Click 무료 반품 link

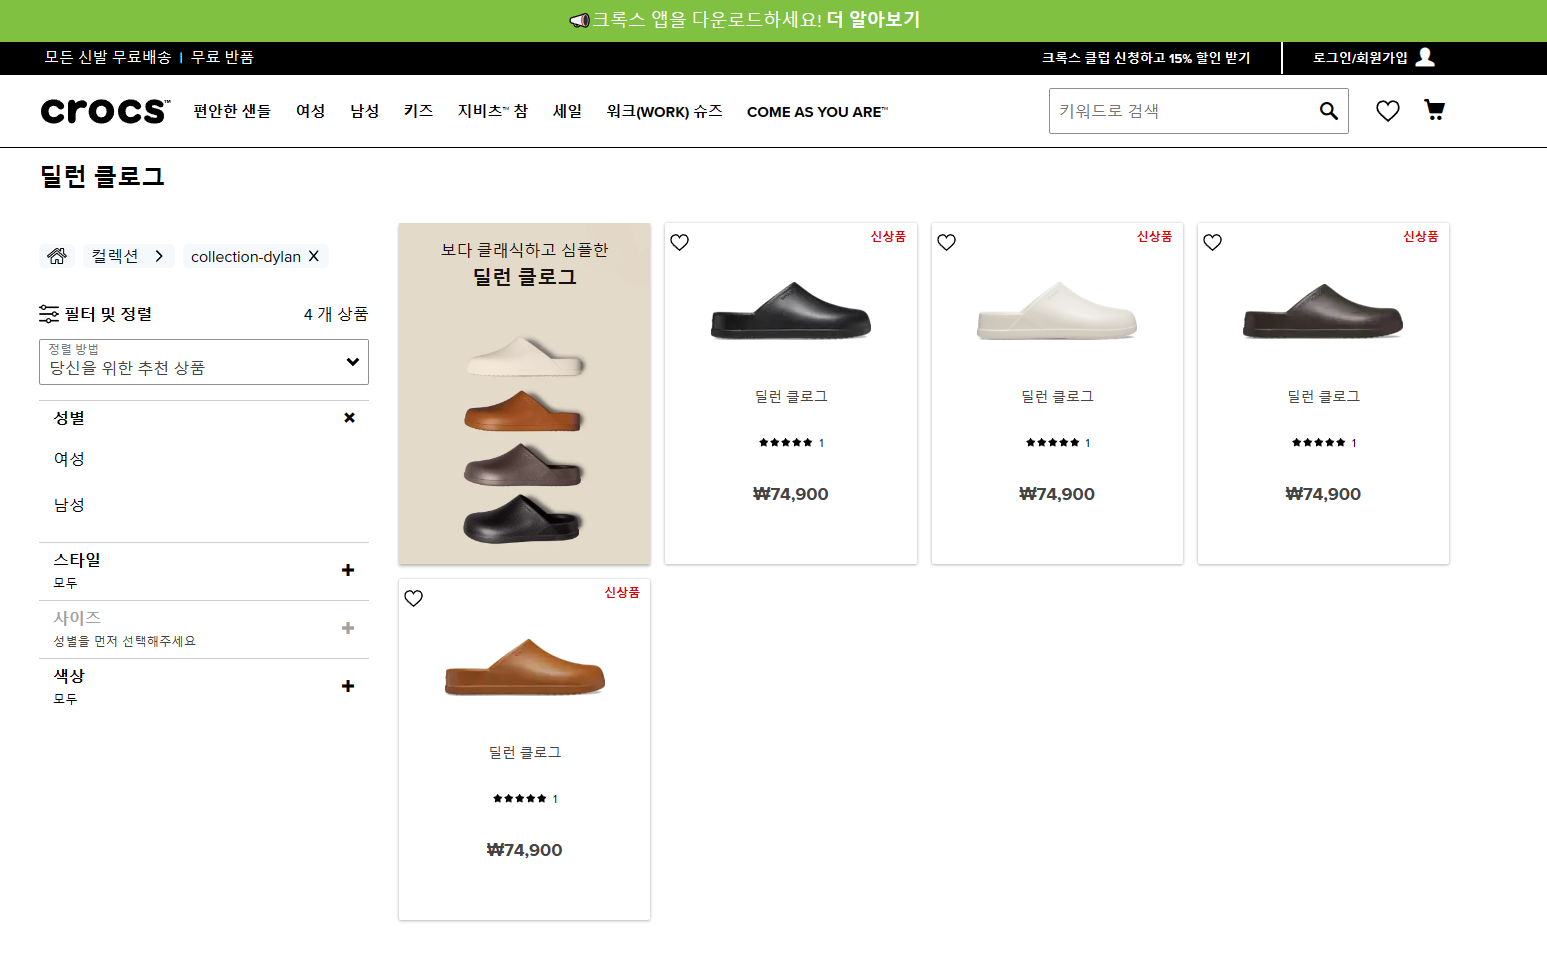click(x=222, y=57)
